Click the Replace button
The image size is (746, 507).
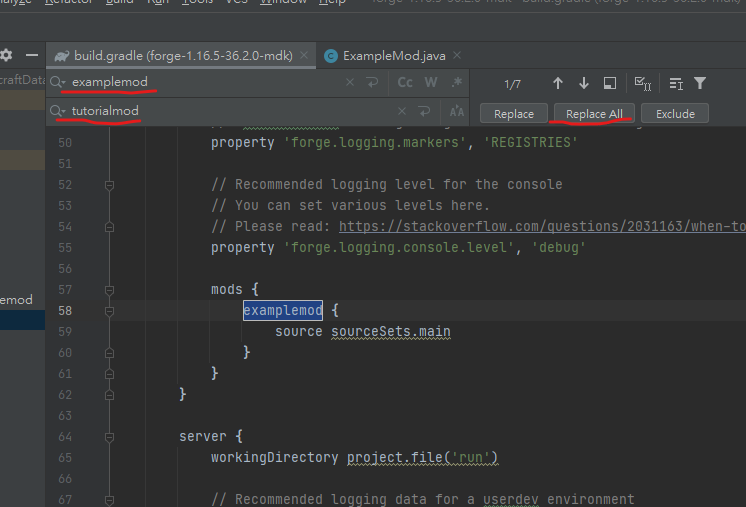[514, 114]
